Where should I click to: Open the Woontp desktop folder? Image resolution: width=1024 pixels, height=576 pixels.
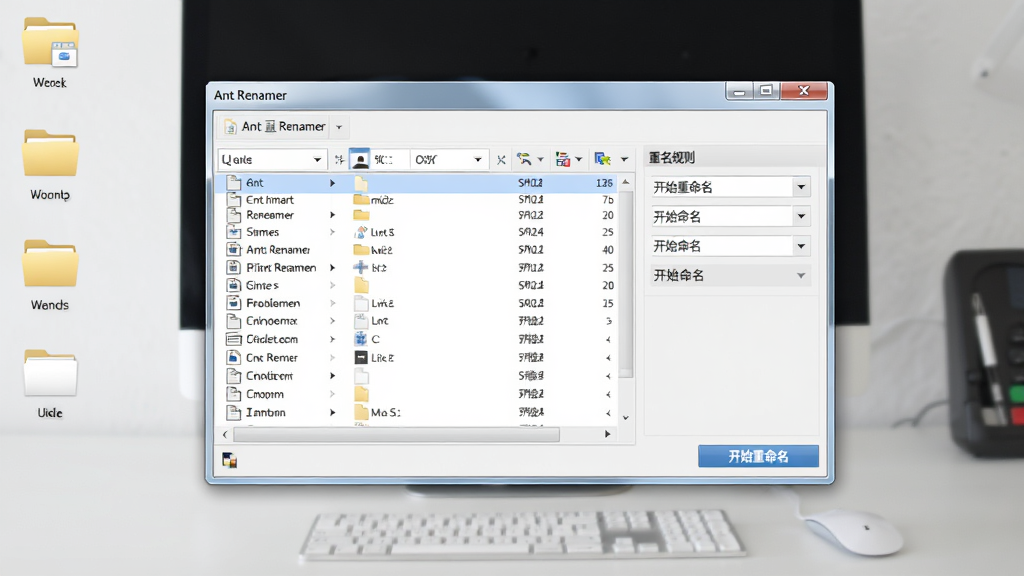(x=50, y=164)
